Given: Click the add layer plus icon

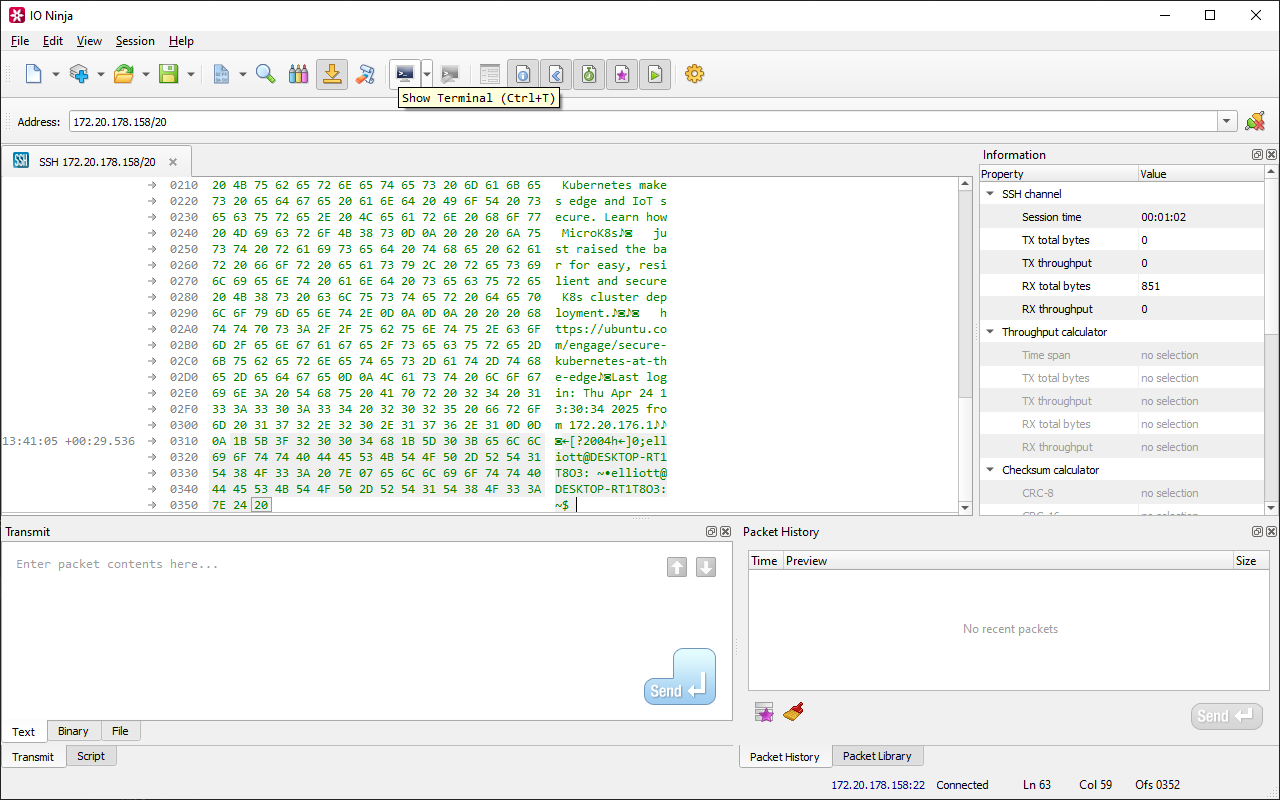Looking at the screenshot, I should (x=79, y=74).
